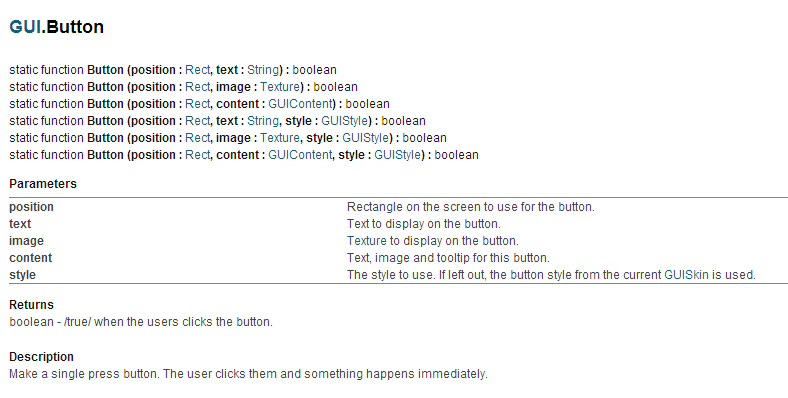This screenshot has height=398, width=788.
Task: Click Rect in the image-only Button overload
Action: (x=198, y=87)
